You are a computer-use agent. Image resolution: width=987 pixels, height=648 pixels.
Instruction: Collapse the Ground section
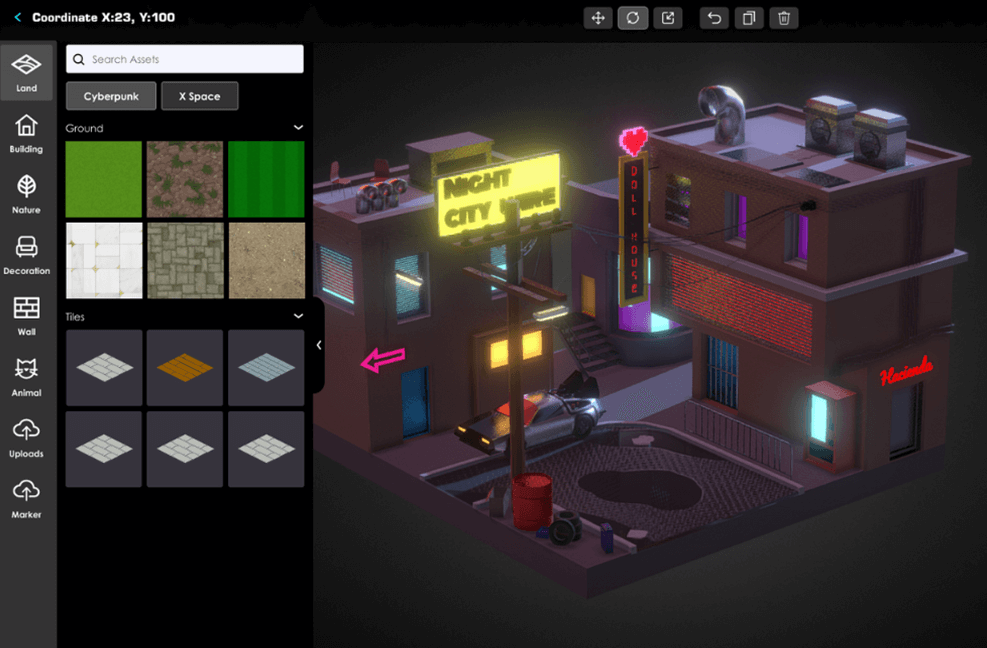click(x=298, y=128)
